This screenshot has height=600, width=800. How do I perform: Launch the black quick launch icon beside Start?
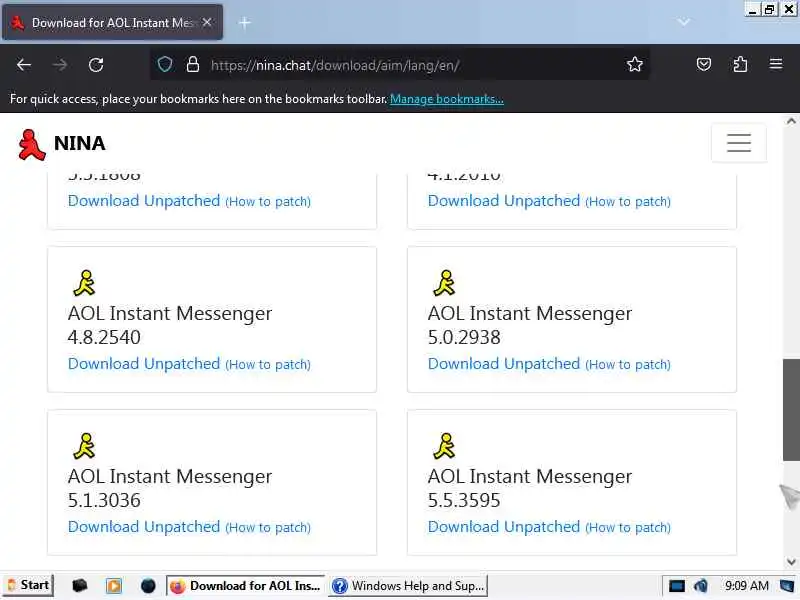(80, 585)
